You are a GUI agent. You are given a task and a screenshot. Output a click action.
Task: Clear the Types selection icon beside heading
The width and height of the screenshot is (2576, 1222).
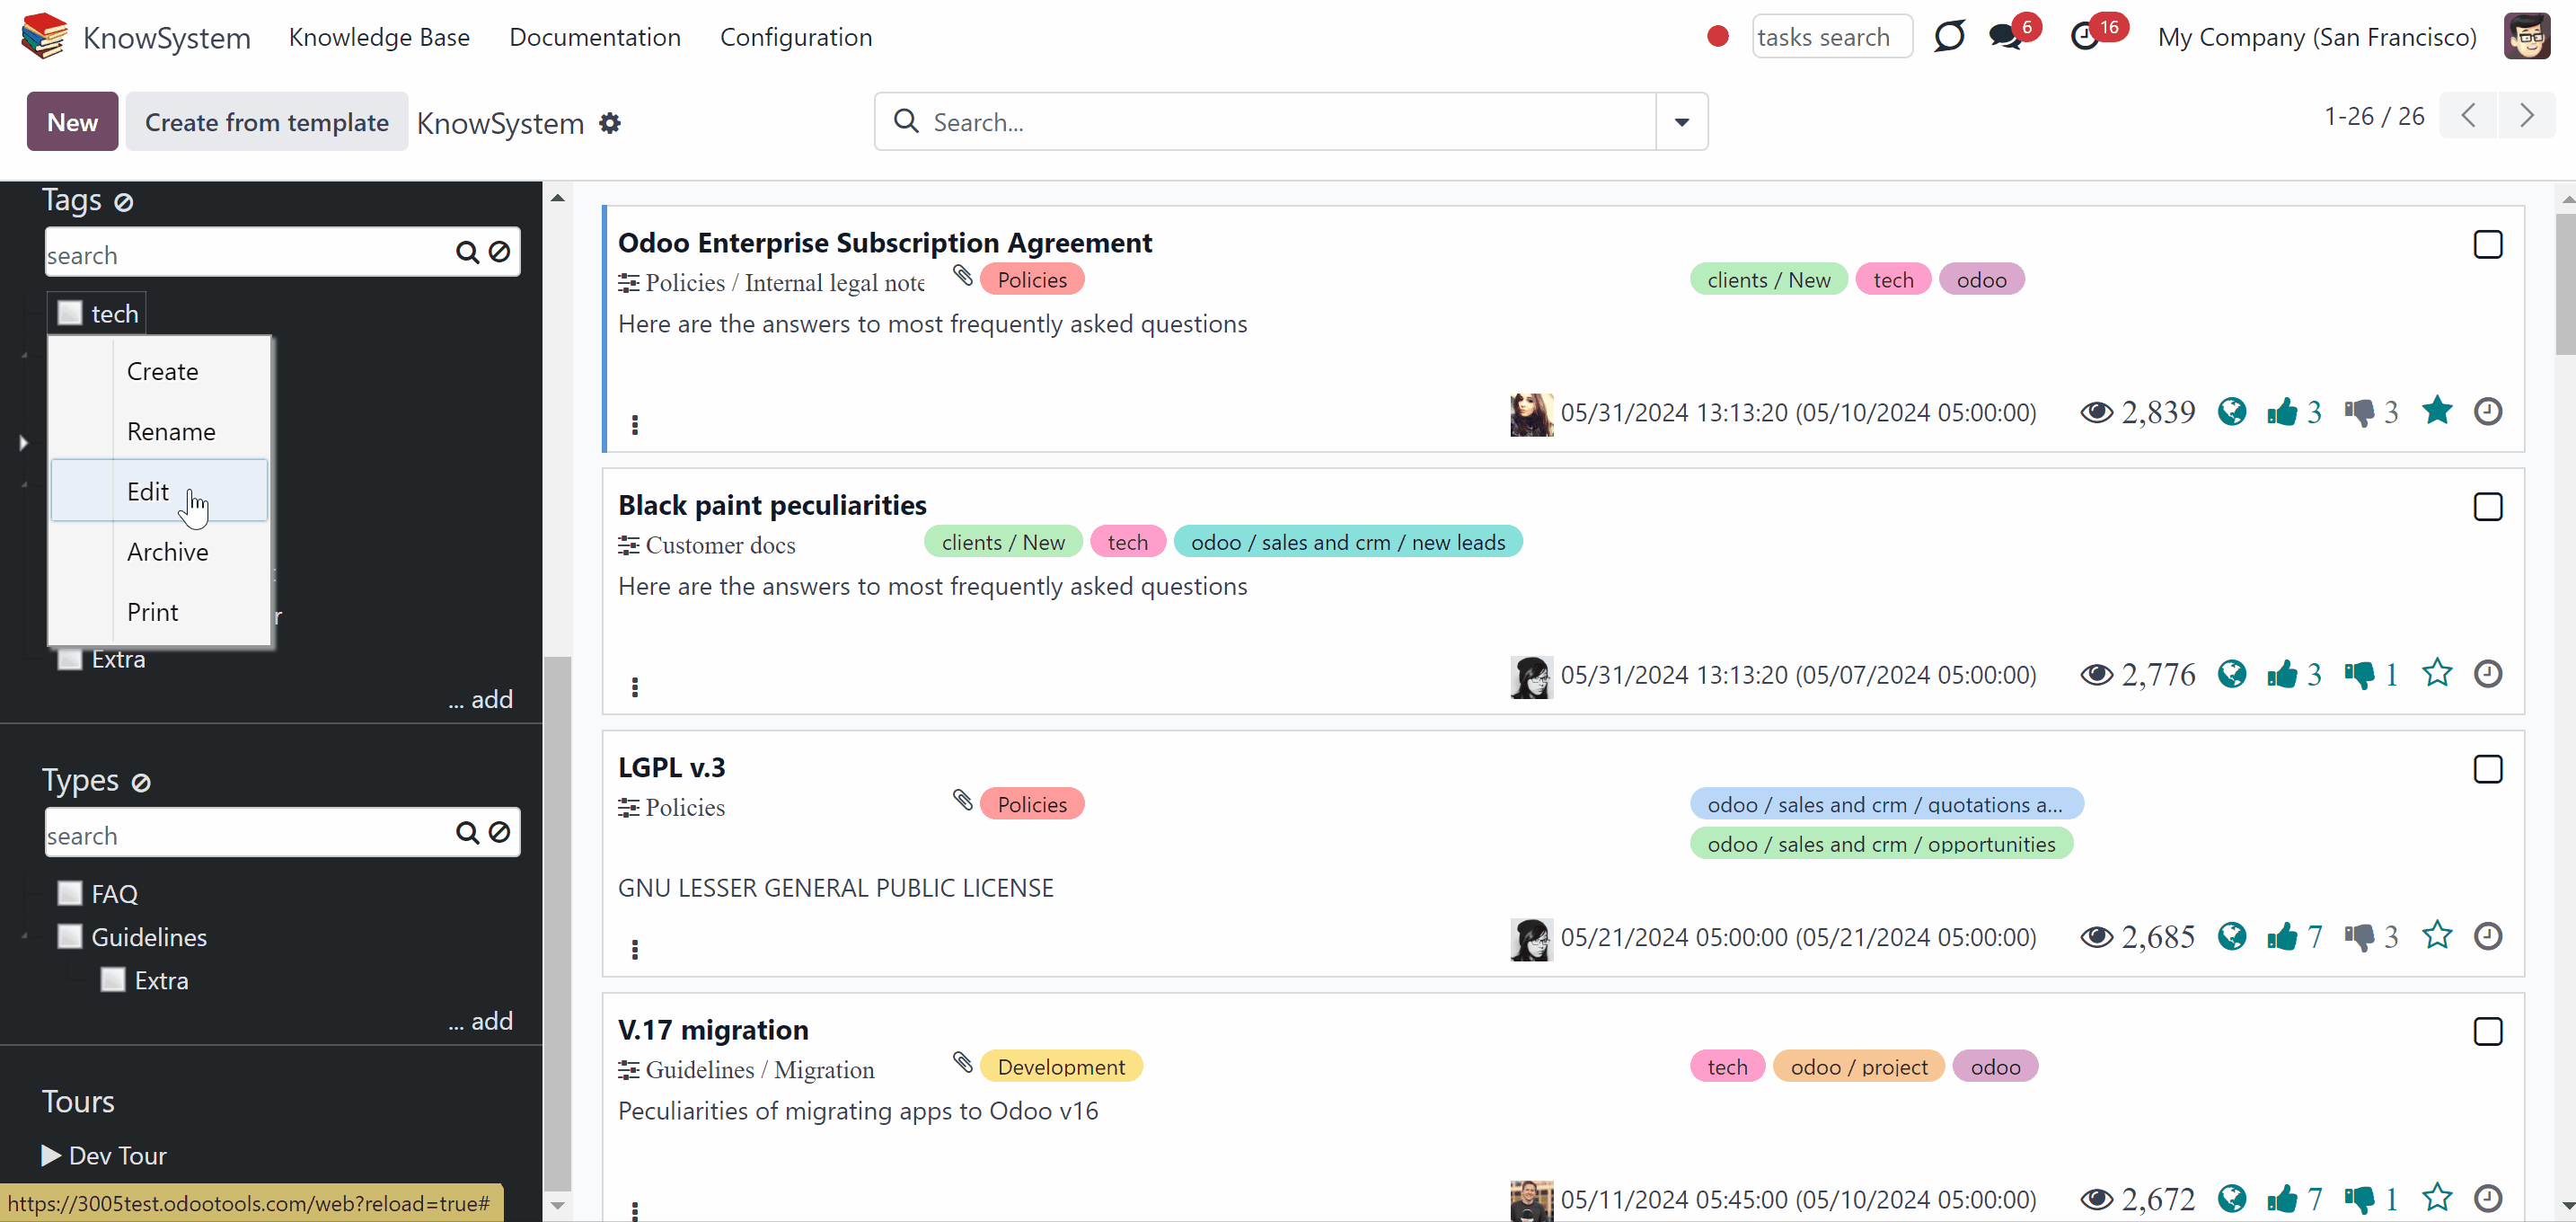(x=141, y=782)
